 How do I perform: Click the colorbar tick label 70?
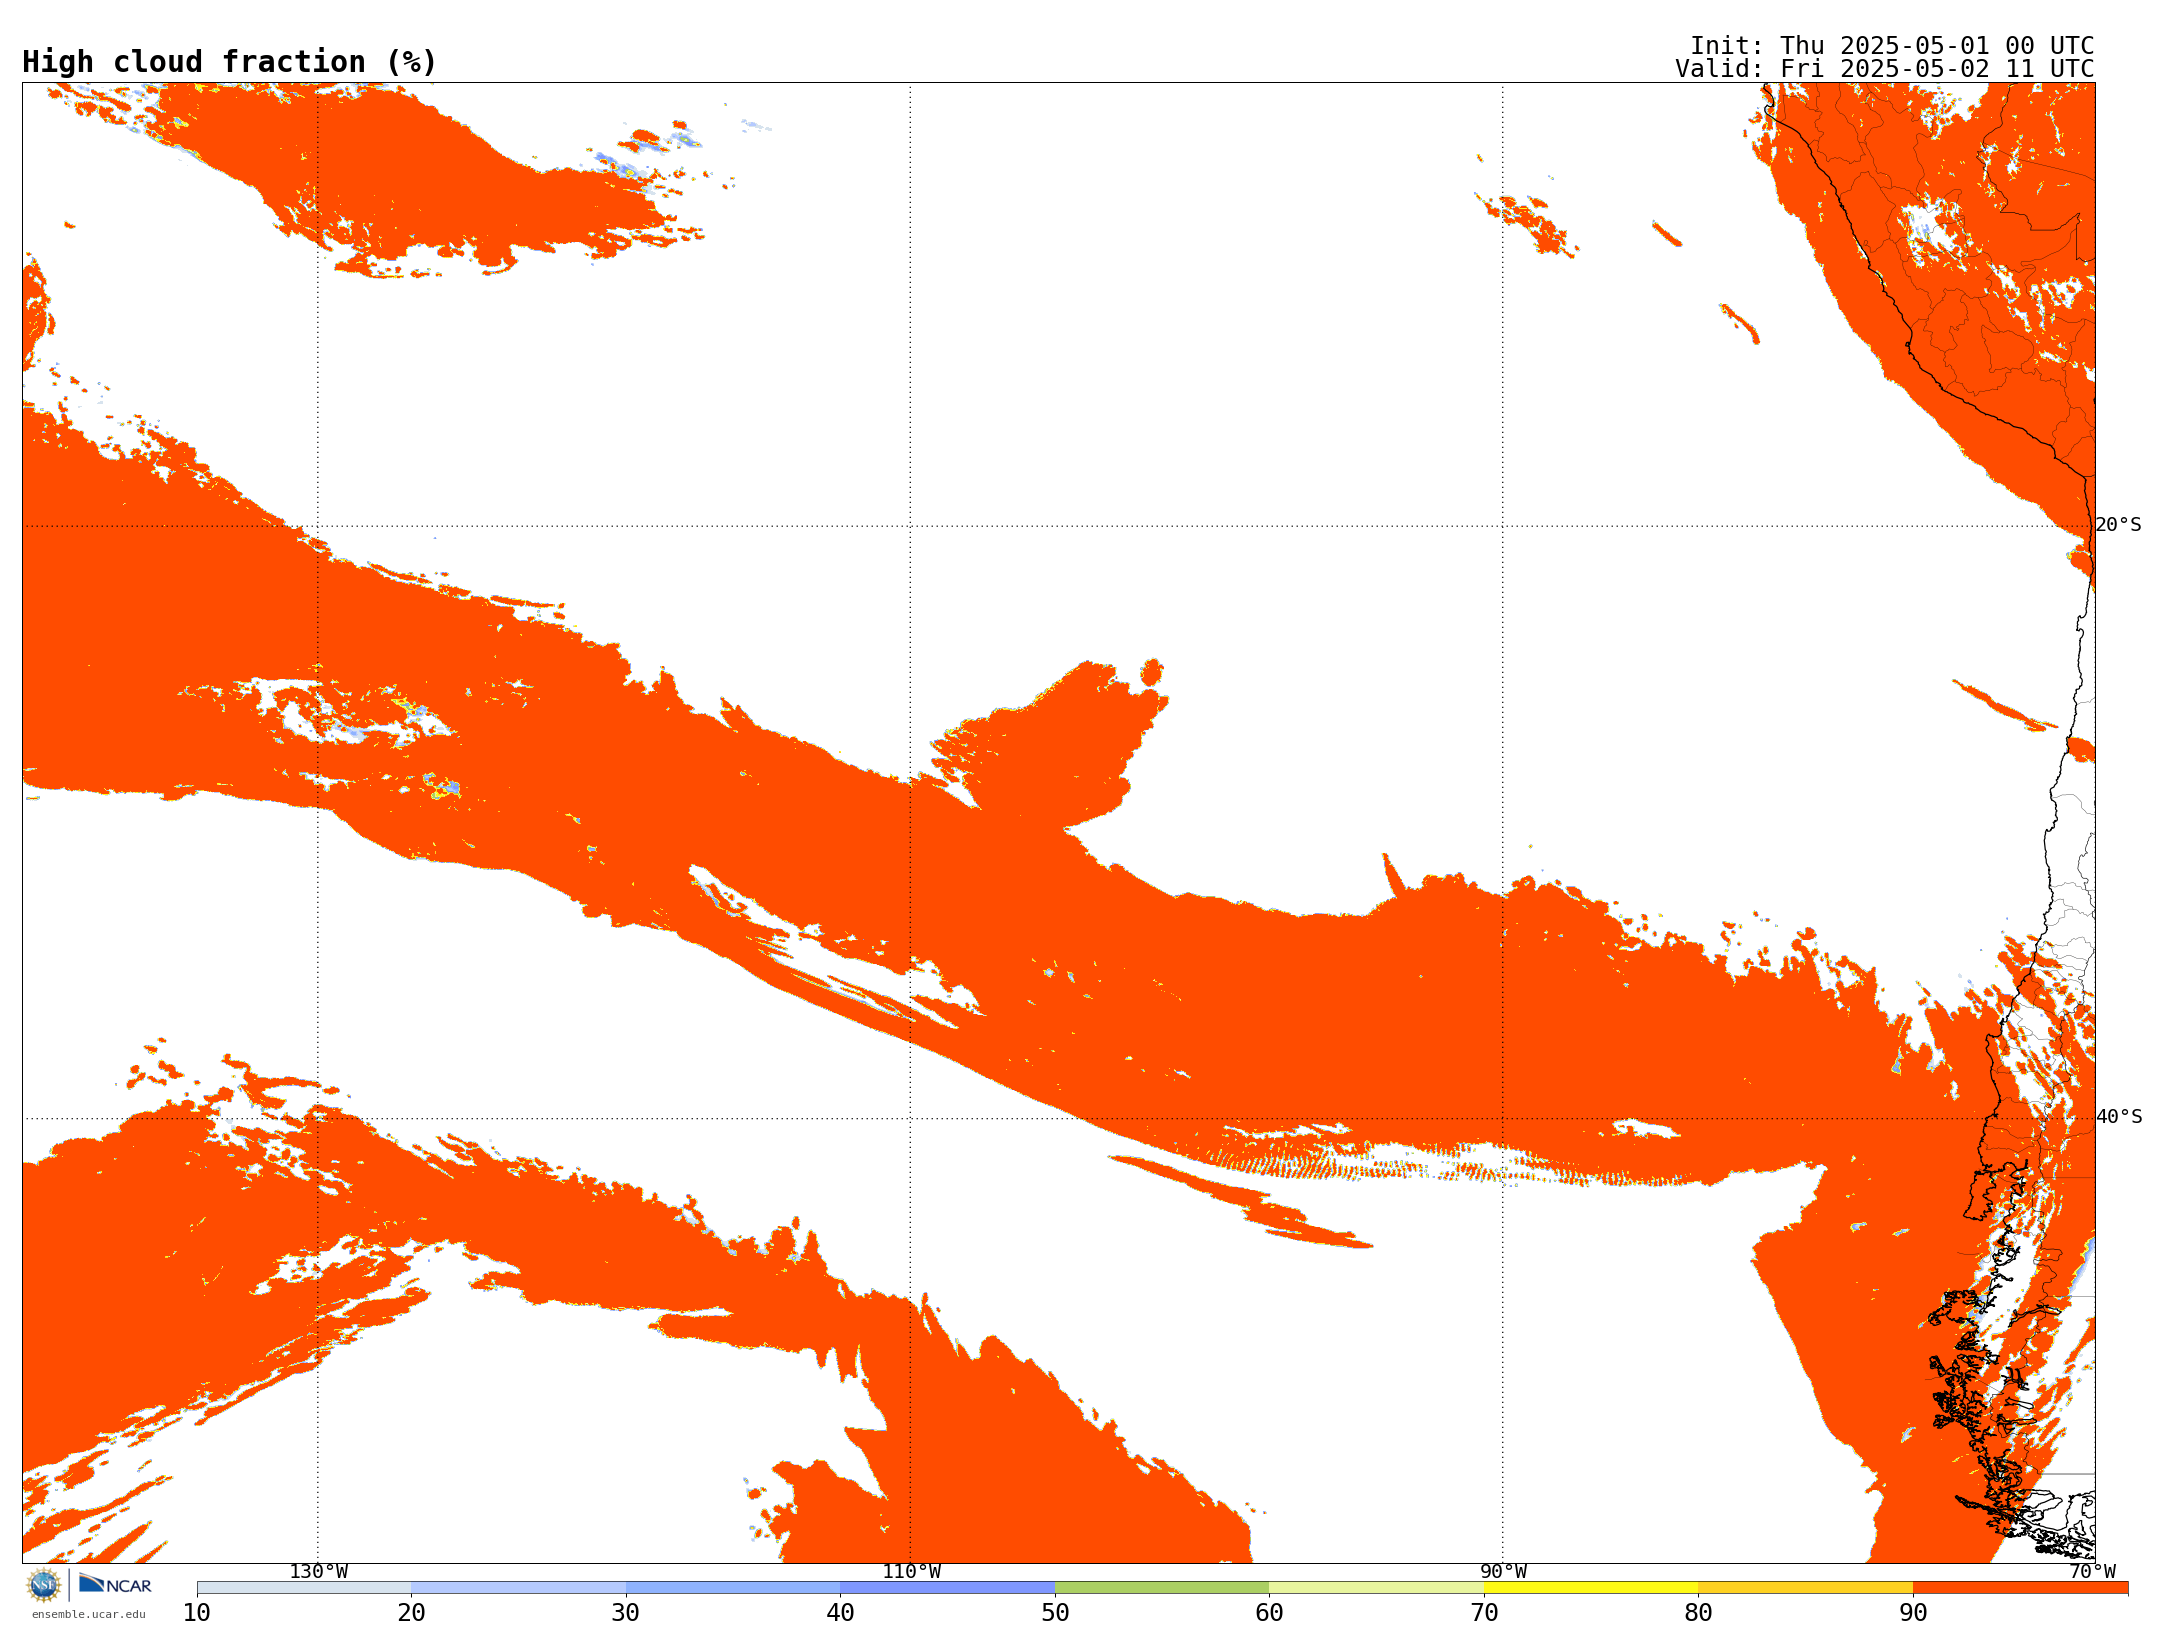[x=1484, y=1613]
